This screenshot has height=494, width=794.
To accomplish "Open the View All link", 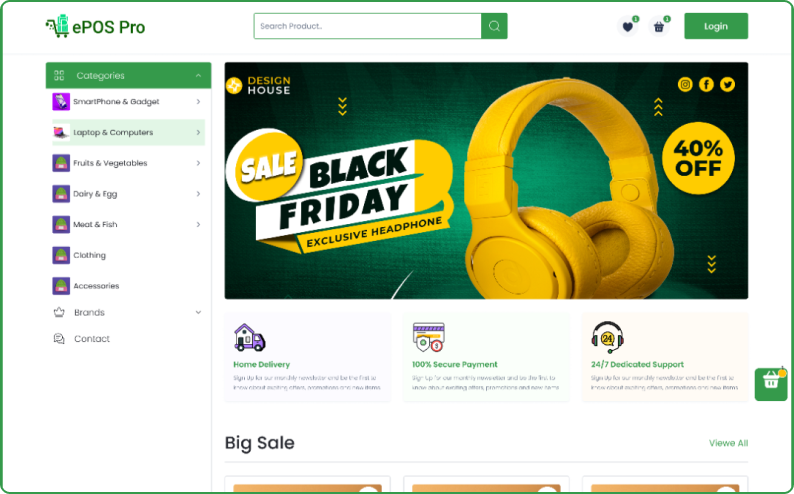I will [x=728, y=443].
